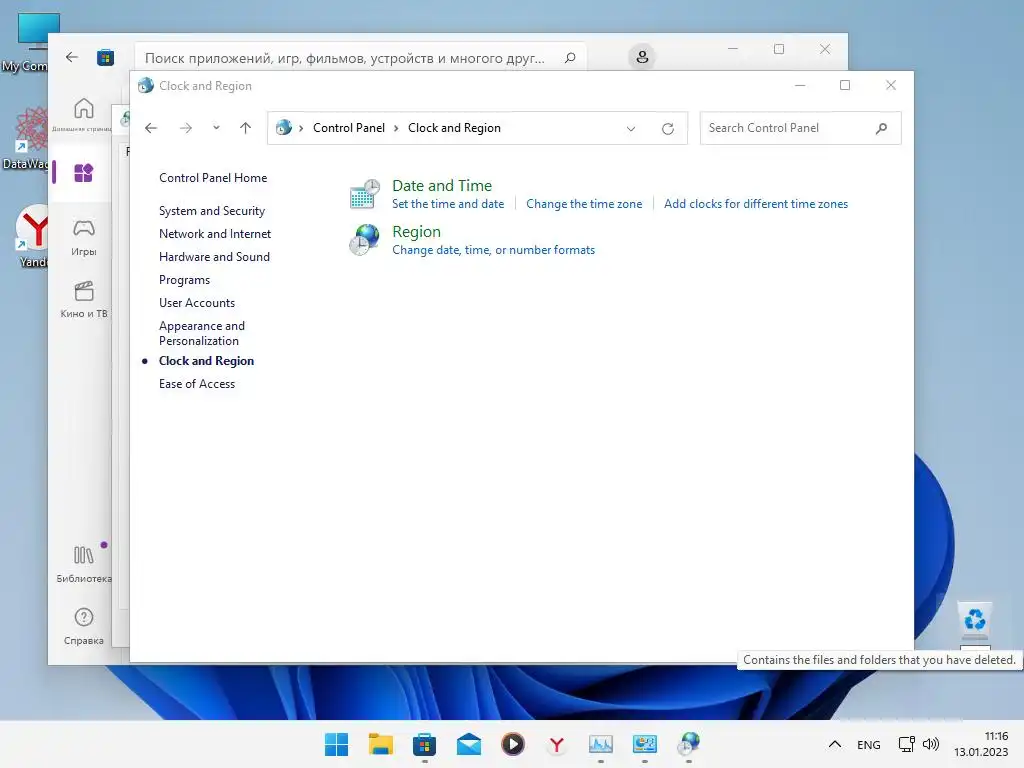Open the clock showing 11:16
Image resolution: width=1024 pixels, height=768 pixels.
click(981, 744)
